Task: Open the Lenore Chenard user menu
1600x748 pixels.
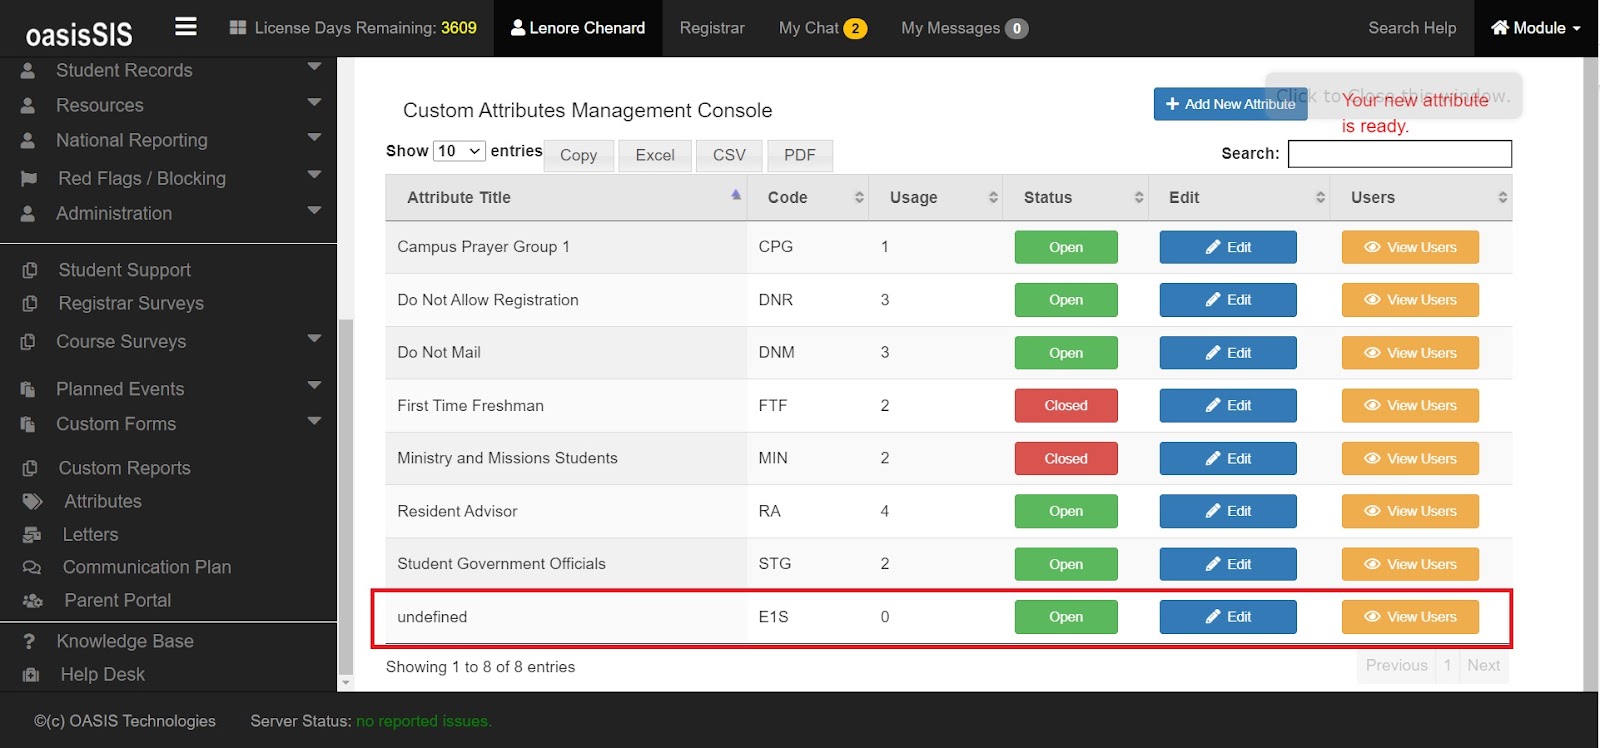Action: click(578, 28)
